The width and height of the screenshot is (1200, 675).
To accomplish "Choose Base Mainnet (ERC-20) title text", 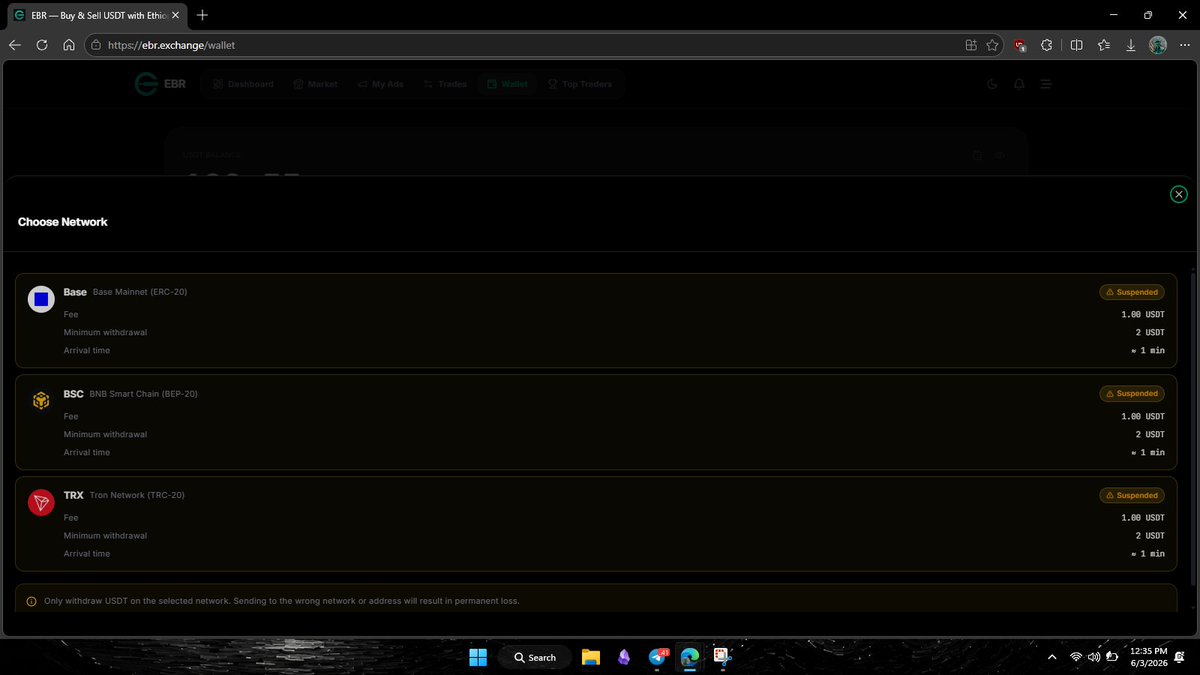I will click(x=140, y=292).
